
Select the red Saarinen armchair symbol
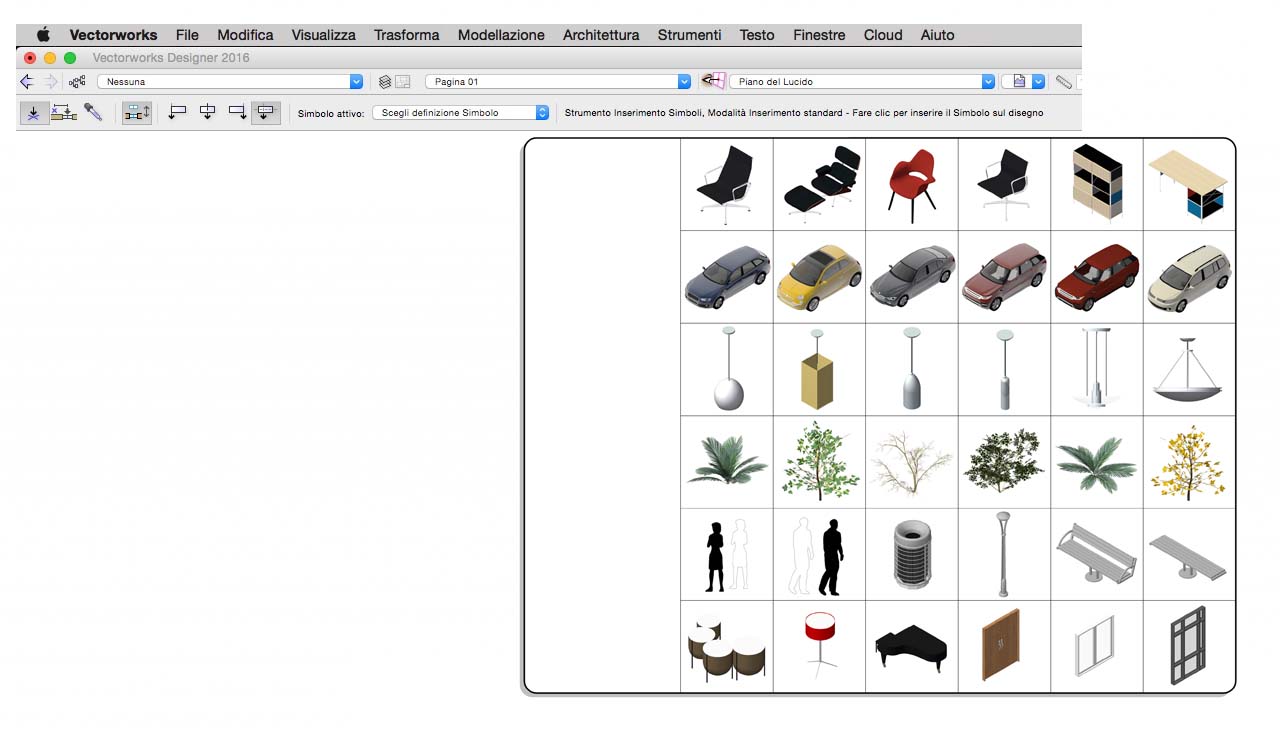(x=911, y=184)
